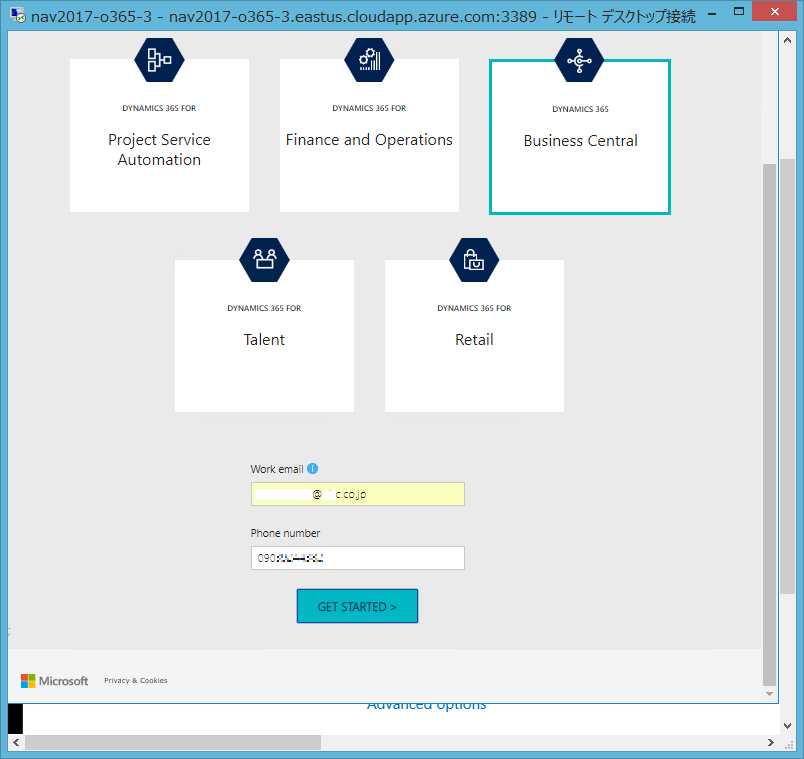Screen dimensions: 804x759
Task: Close the Remote Desktop connection window
Action: point(775,12)
